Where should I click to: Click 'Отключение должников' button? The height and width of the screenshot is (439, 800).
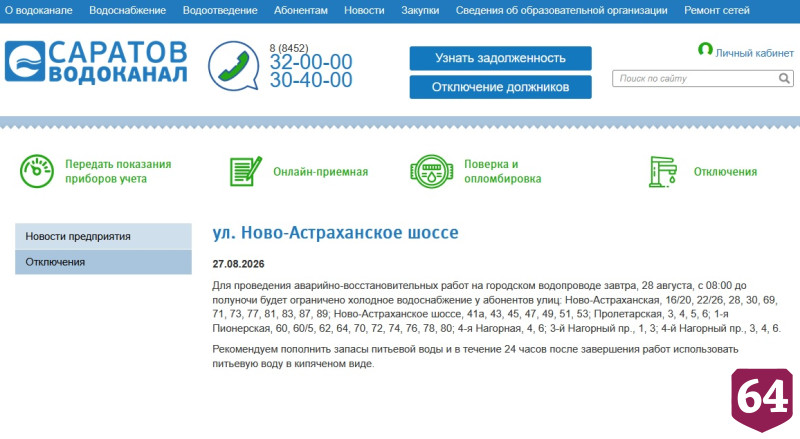501,87
